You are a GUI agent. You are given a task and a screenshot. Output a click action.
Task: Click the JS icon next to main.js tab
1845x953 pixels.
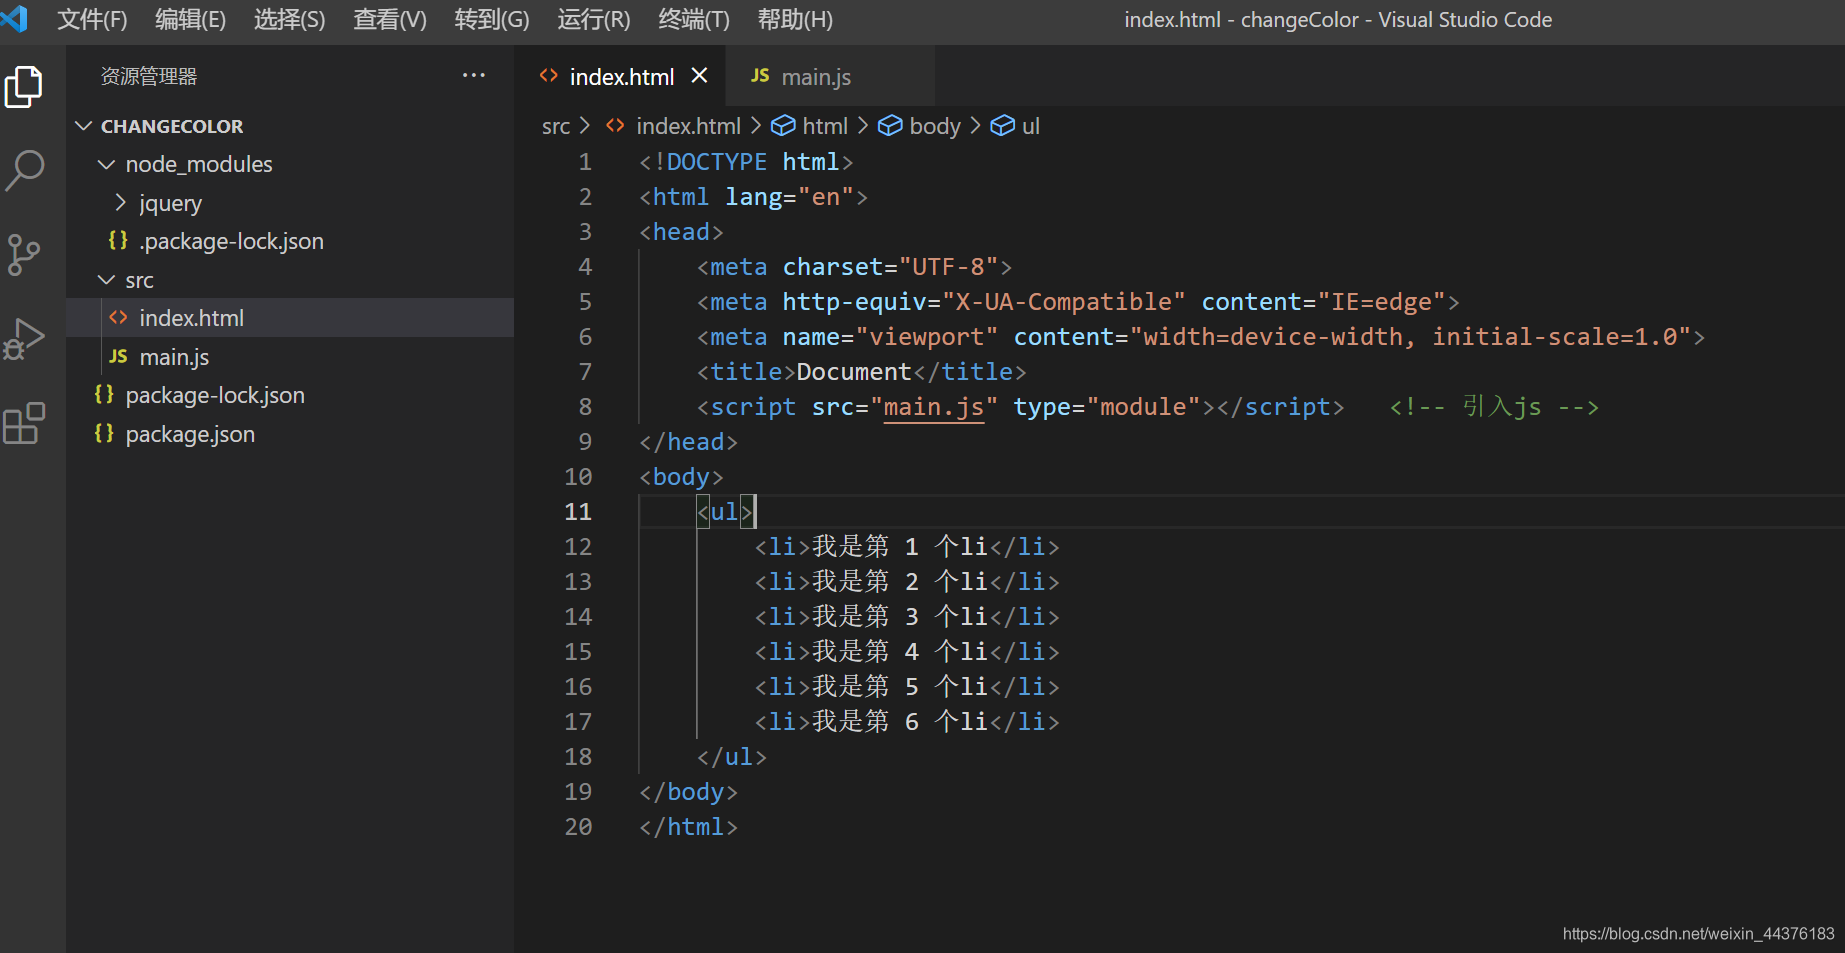click(759, 75)
